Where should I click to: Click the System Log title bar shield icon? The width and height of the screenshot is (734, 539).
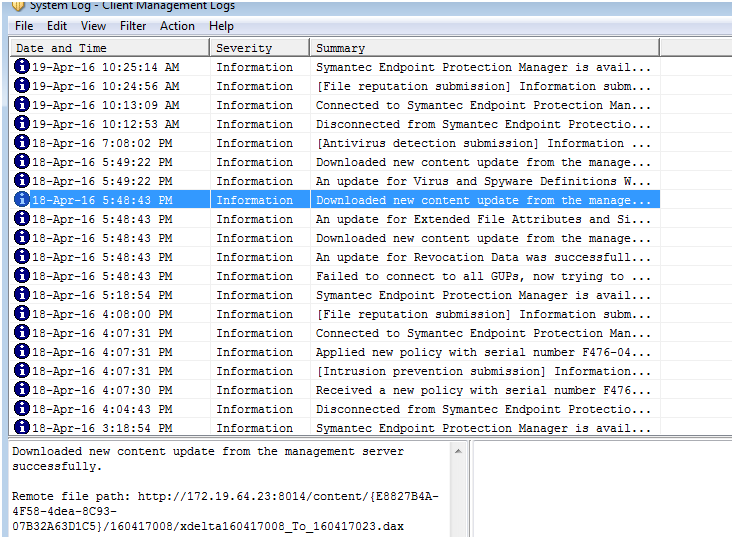point(18,5)
